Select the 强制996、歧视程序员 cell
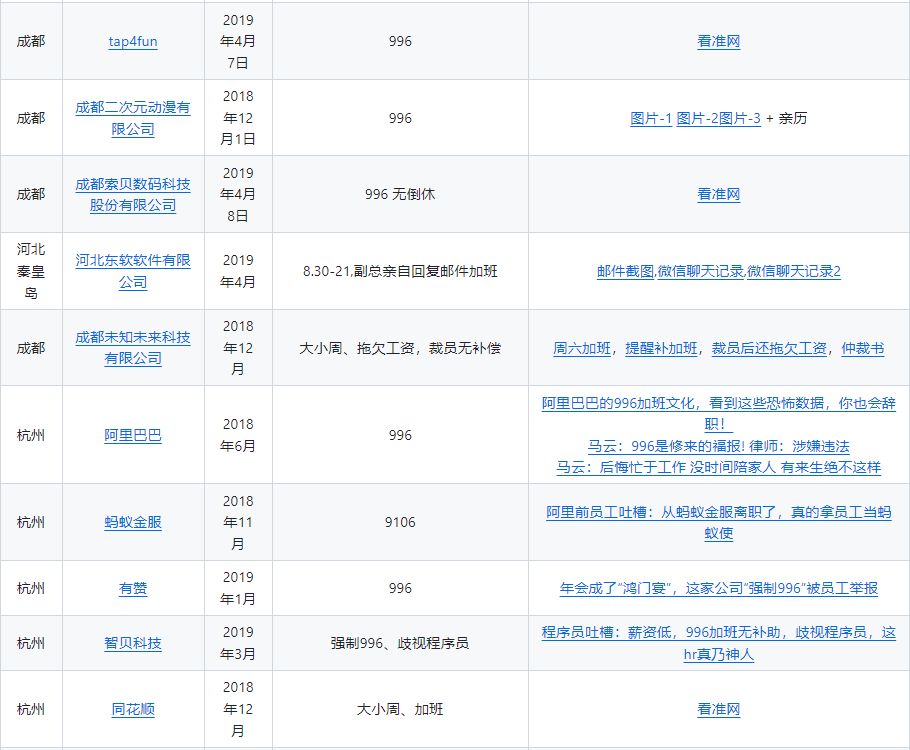Image resolution: width=910 pixels, height=750 pixels. (400, 643)
